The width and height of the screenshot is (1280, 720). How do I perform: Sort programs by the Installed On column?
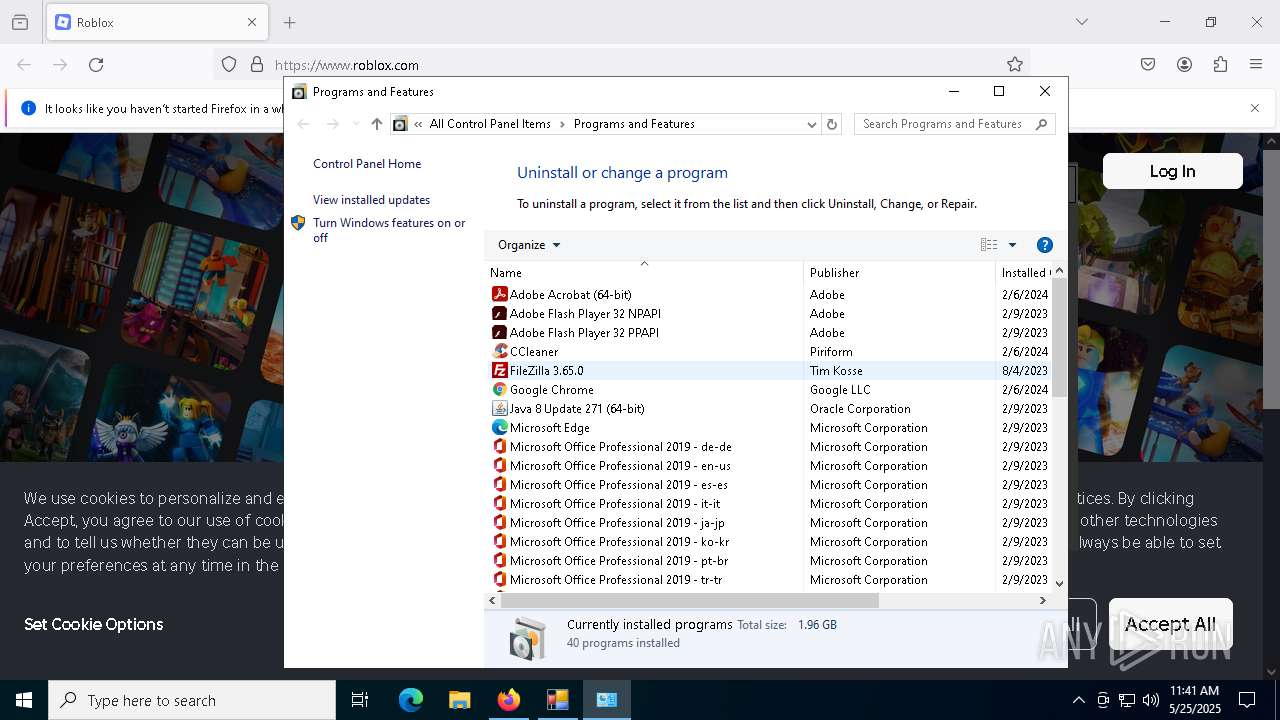[x=1024, y=272]
